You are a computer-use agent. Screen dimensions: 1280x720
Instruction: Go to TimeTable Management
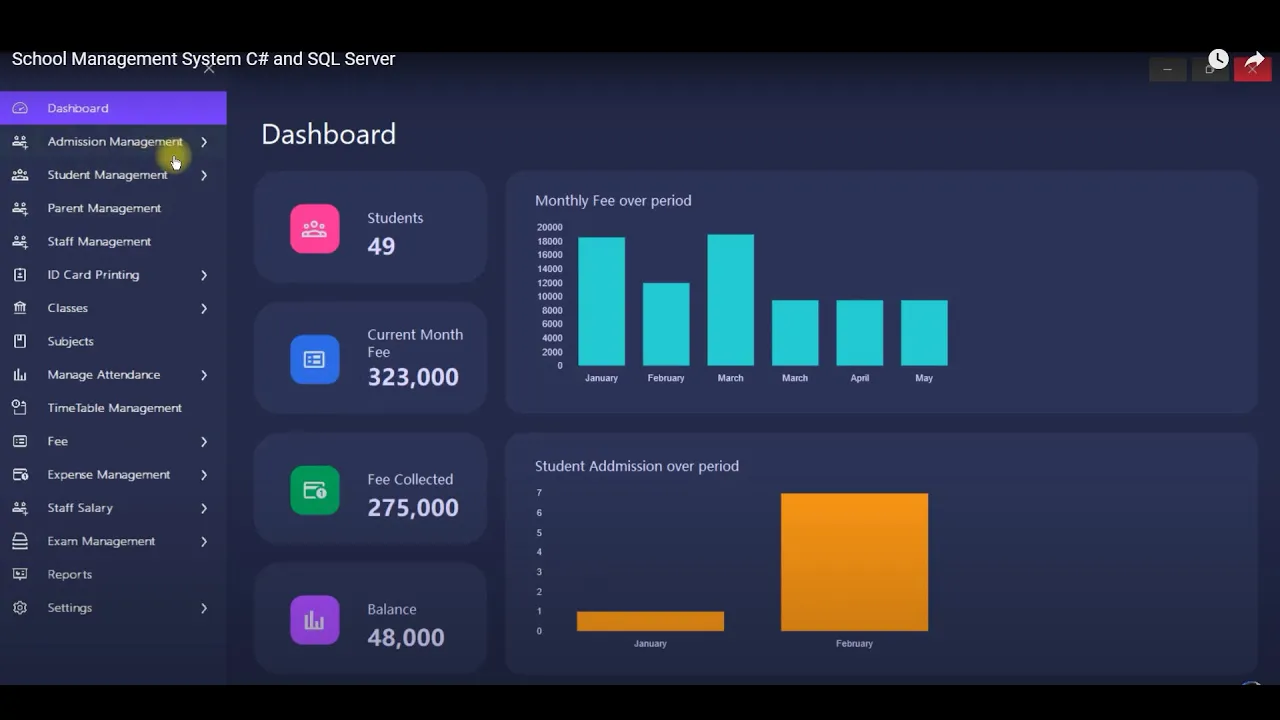pyautogui.click(x=113, y=408)
